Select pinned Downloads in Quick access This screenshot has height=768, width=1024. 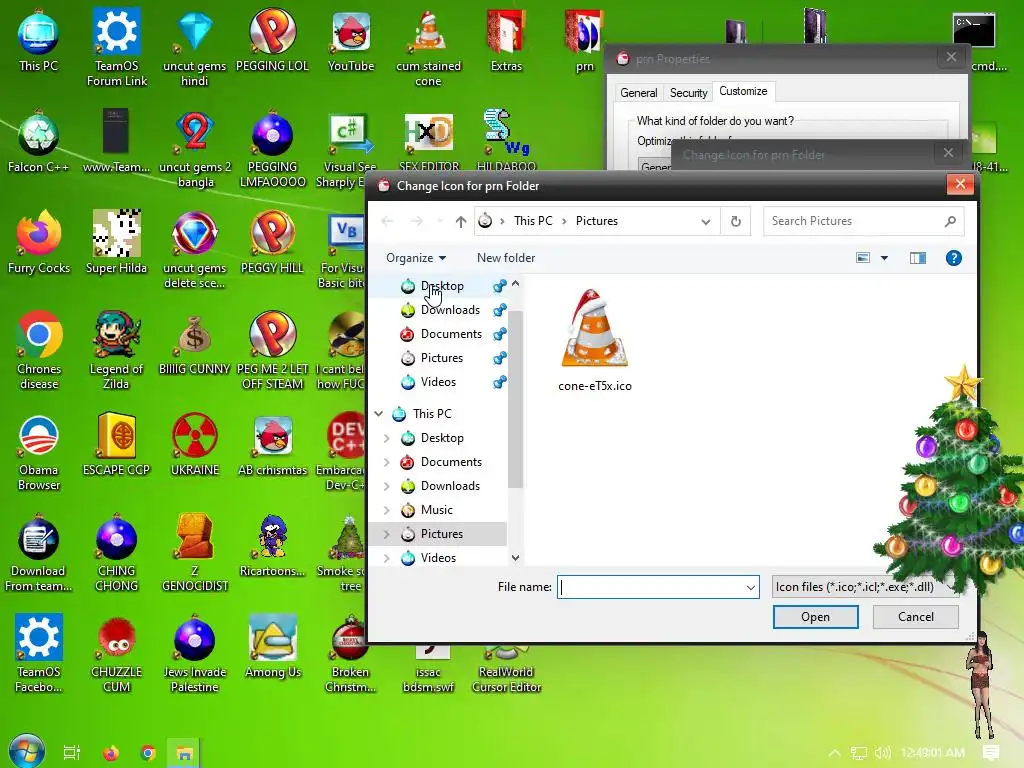[450, 310]
